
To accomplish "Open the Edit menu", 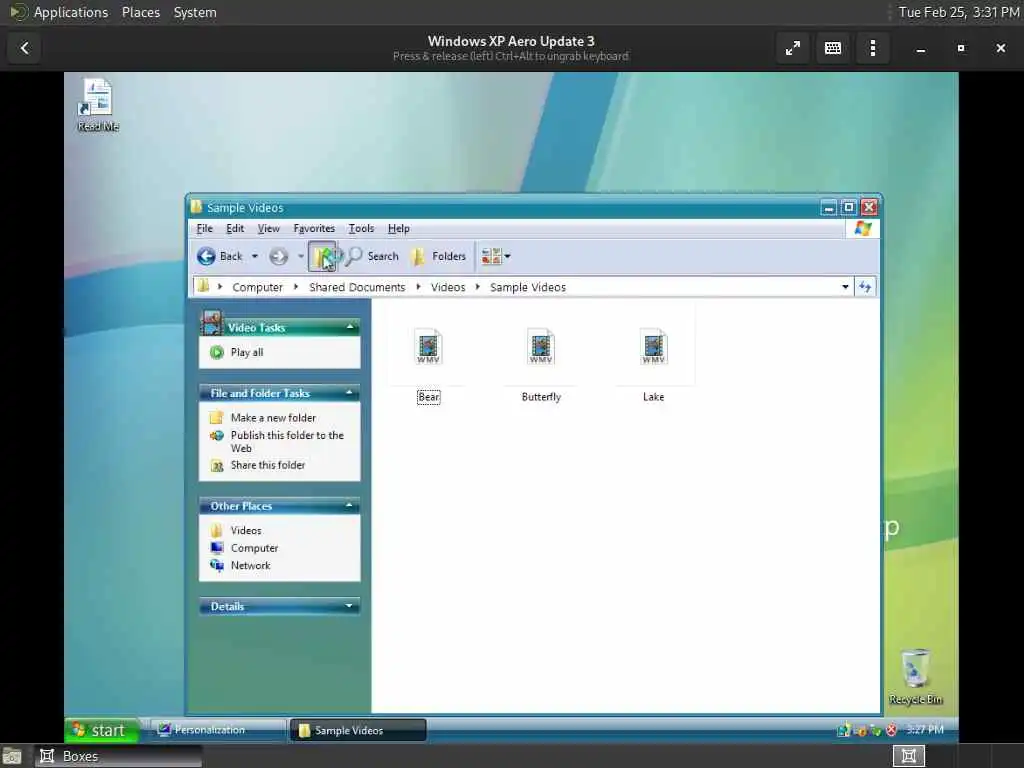I will pos(235,229).
